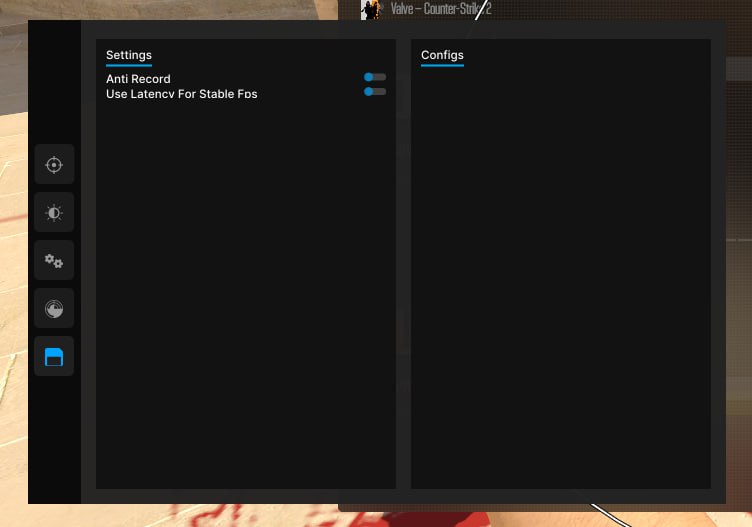Click the Configs section header

point(442,55)
